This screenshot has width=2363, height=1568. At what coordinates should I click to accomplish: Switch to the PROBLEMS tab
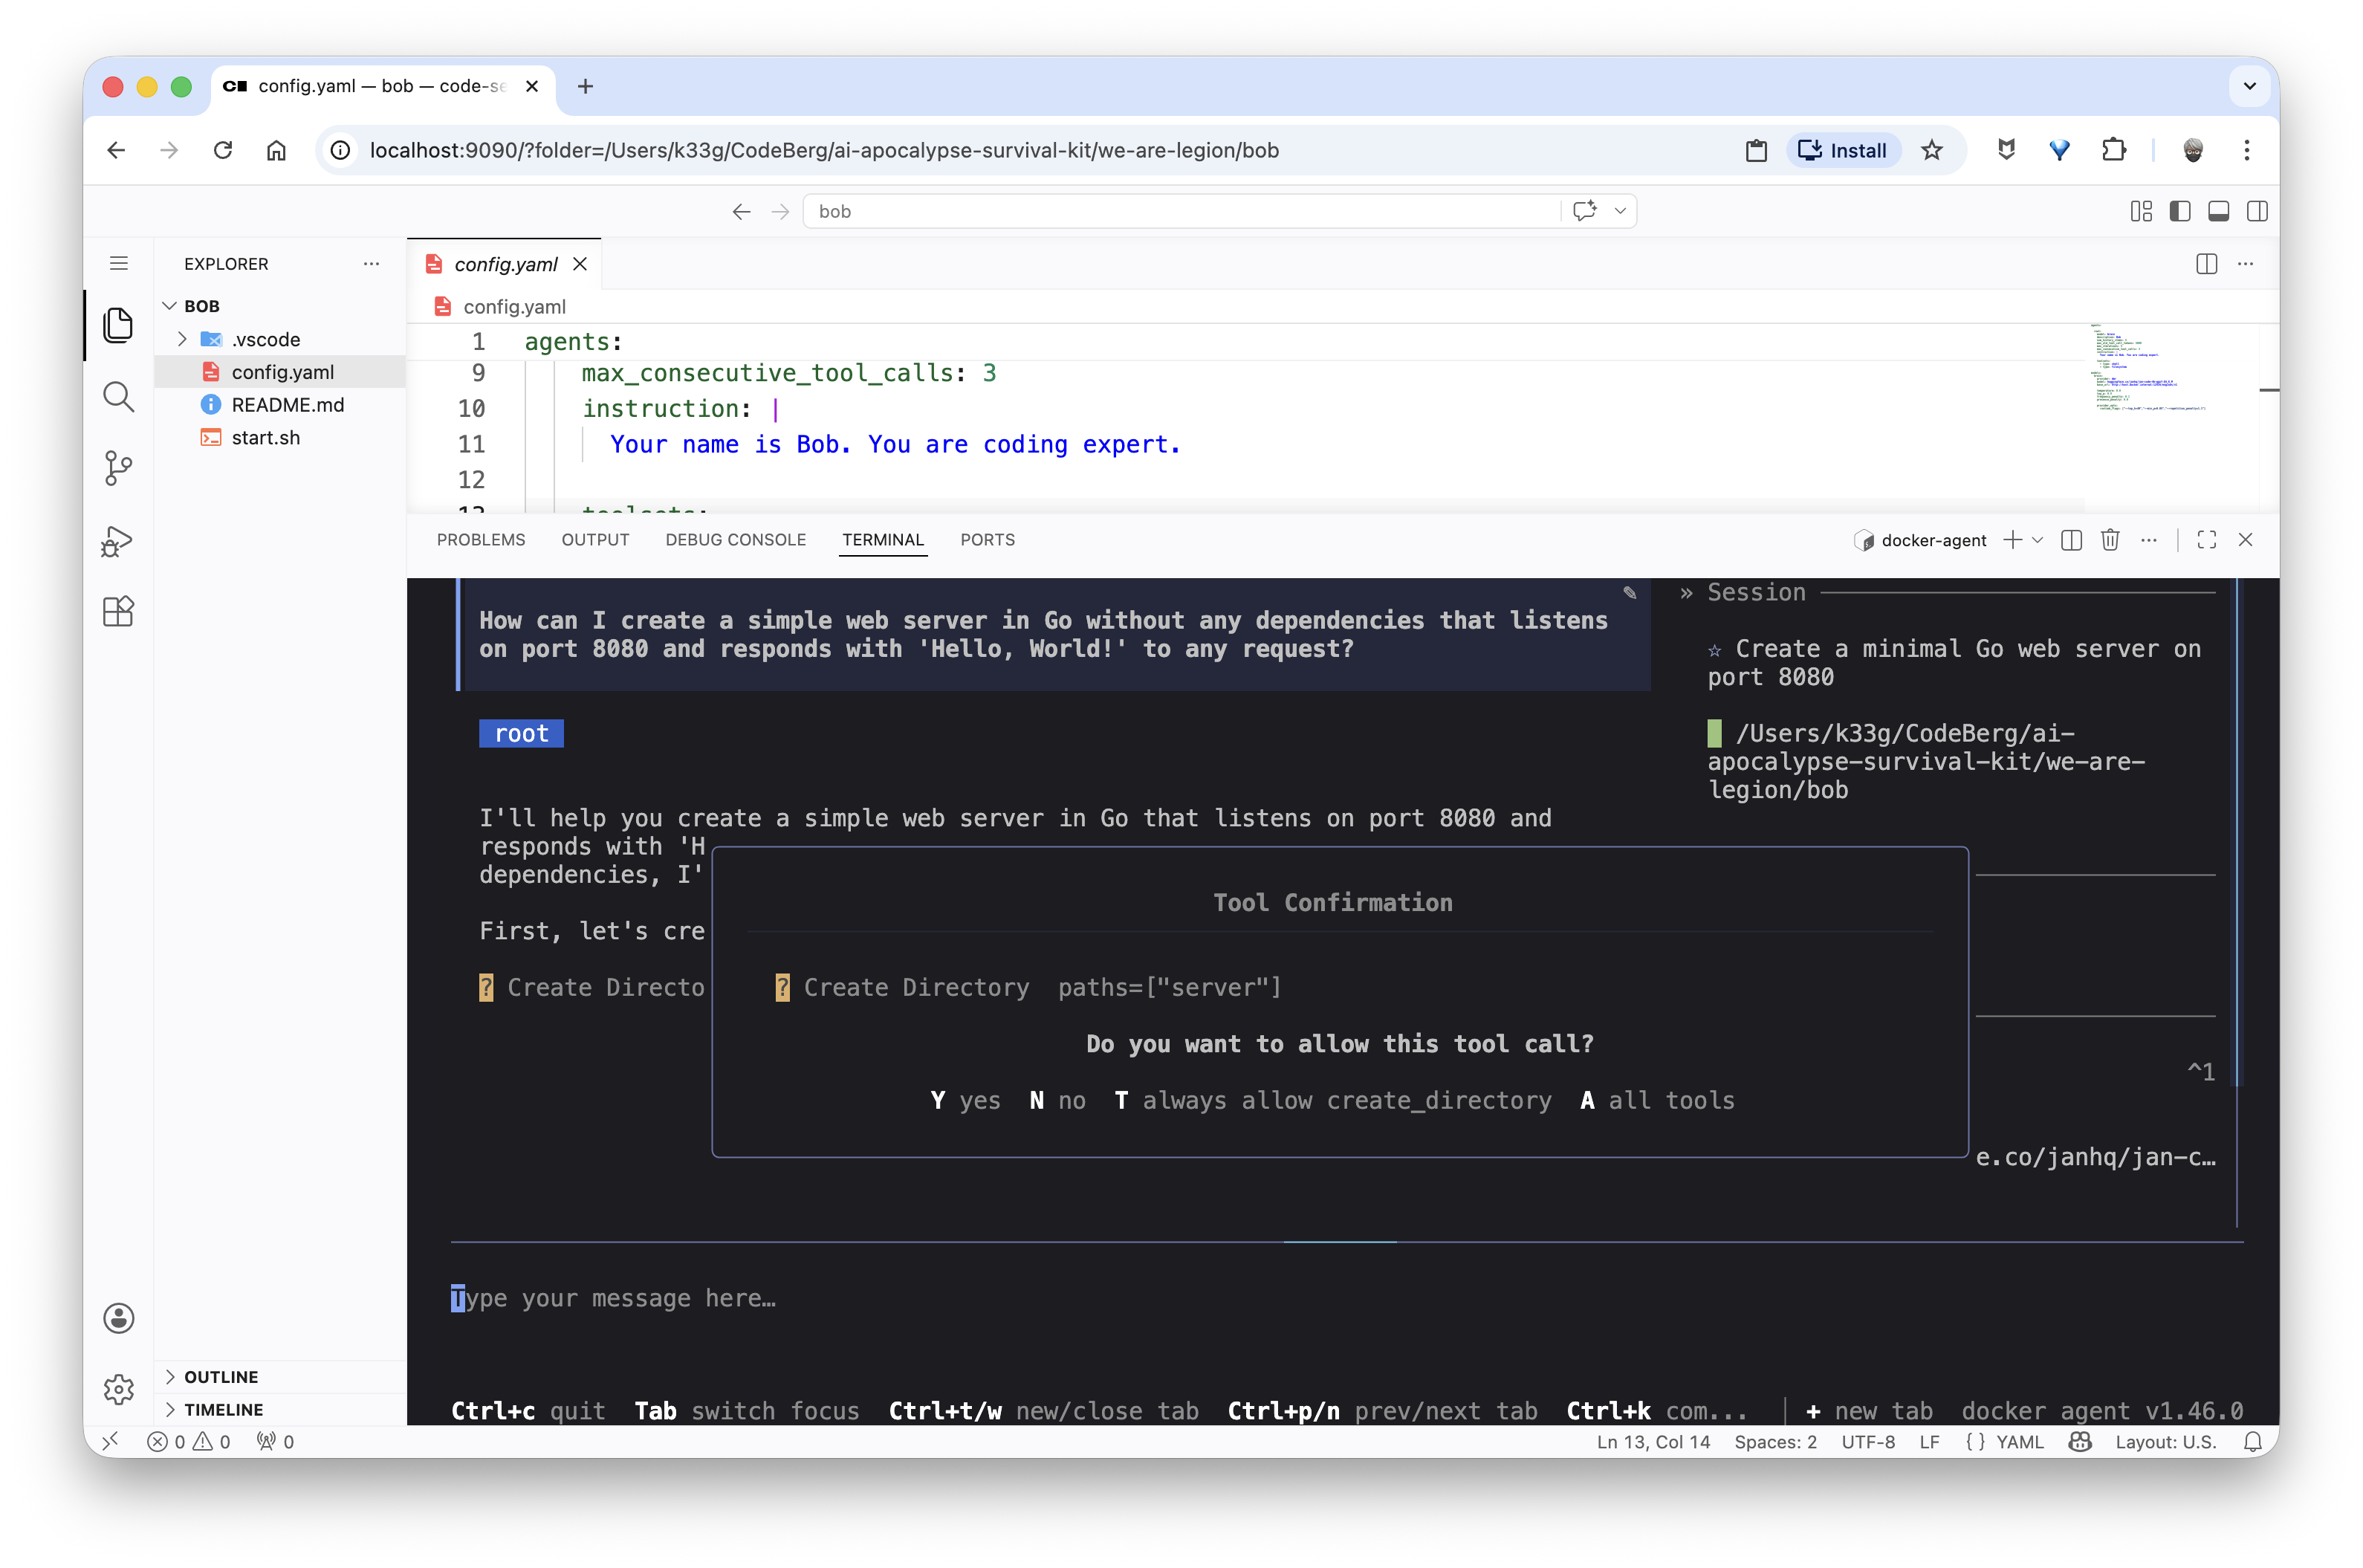[x=481, y=540]
